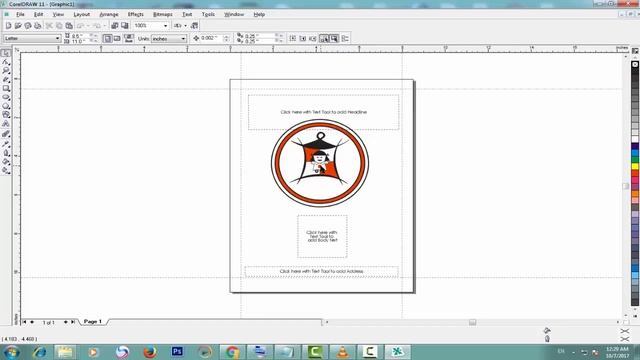Toggle Snap to Guidelines
Image resolution: width=640 pixels, height=360 pixels.
click(303, 38)
